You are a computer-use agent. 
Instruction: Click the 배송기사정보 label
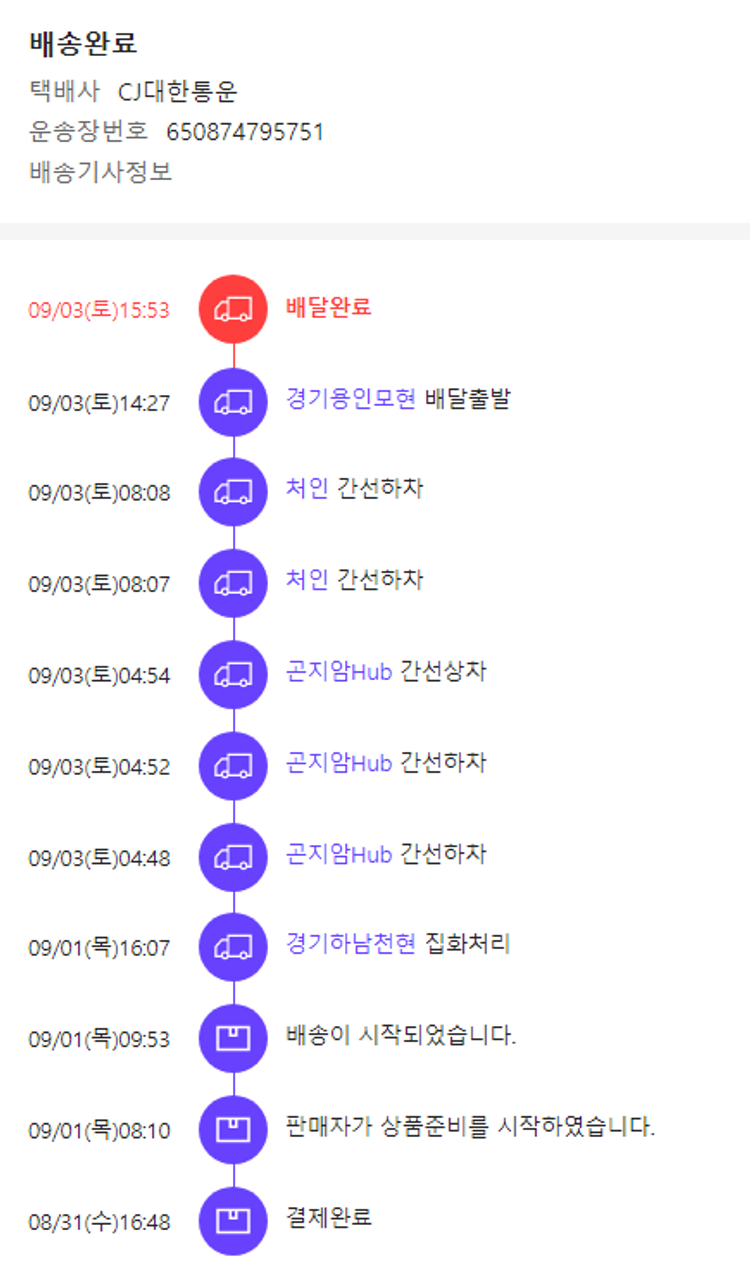100,172
